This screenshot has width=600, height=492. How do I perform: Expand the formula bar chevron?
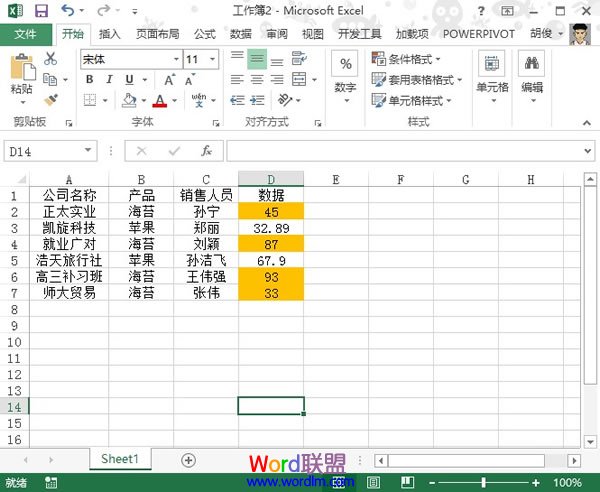(x=588, y=151)
